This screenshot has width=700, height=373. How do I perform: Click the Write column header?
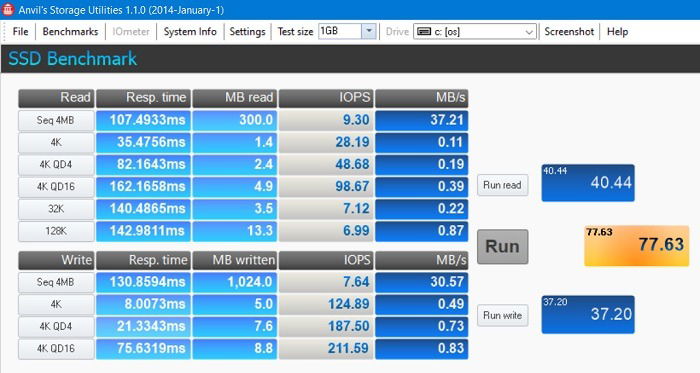click(x=56, y=261)
